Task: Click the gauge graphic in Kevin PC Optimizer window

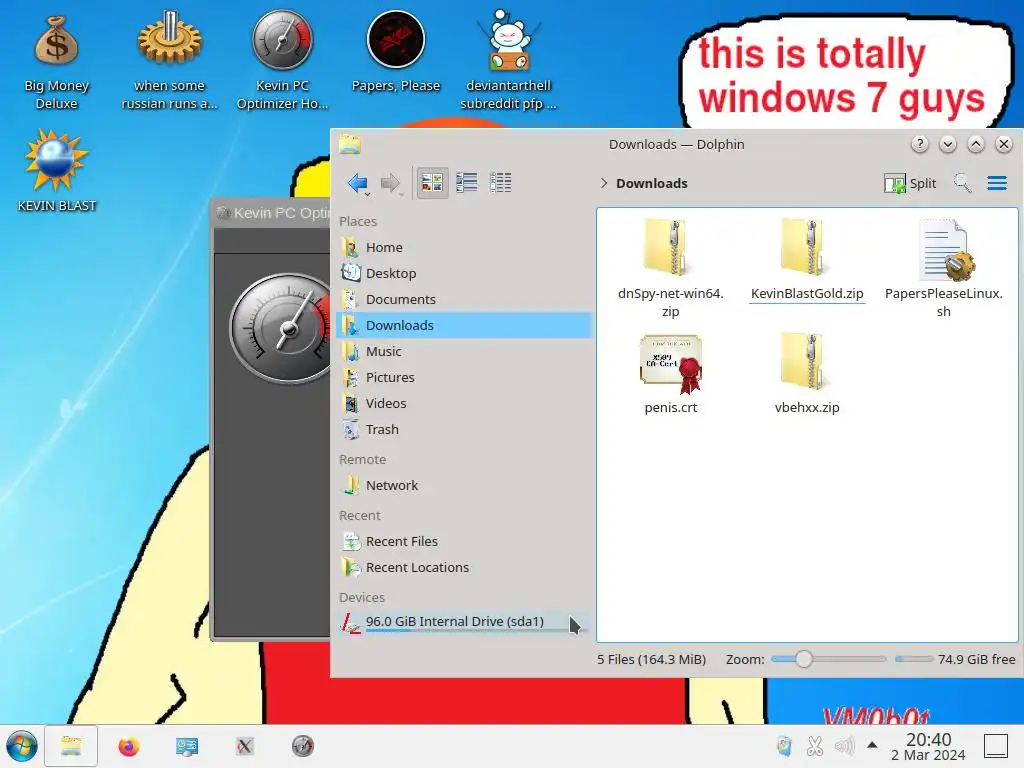Action: 282,328
